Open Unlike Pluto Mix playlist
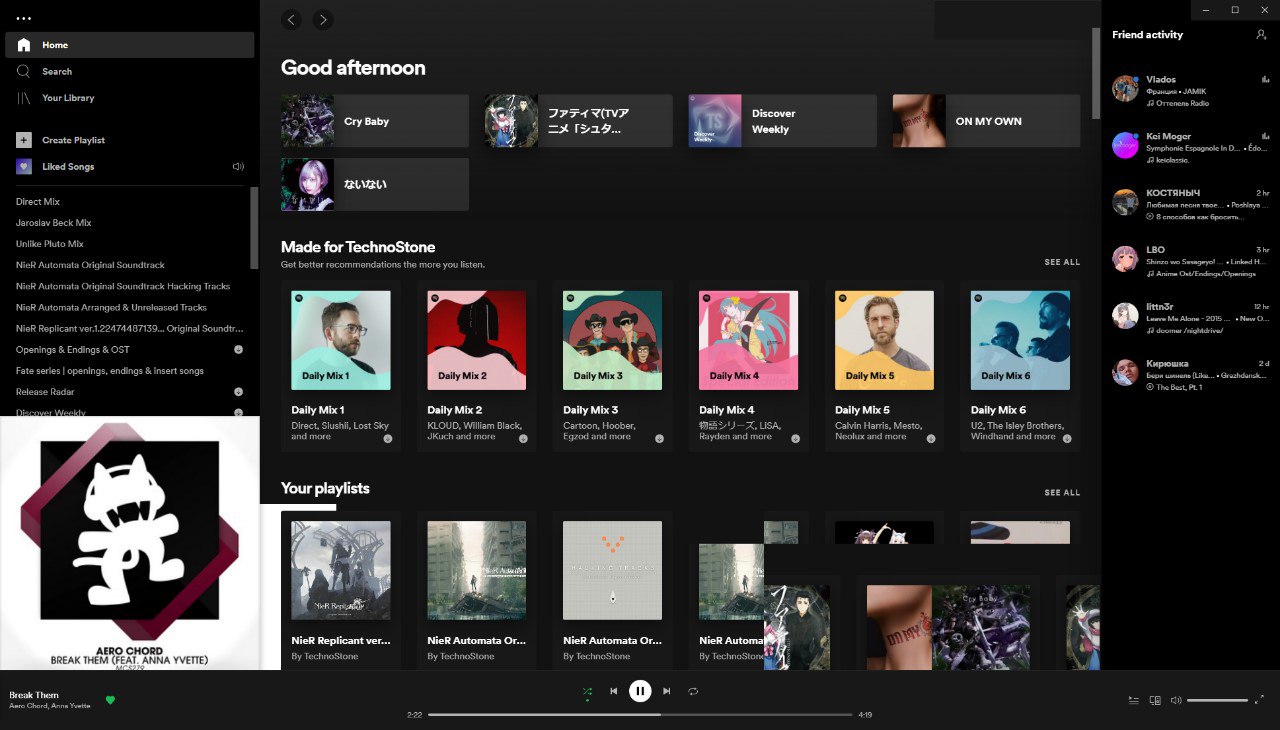Image resolution: width=1280 pixels, height=730 pixels. [50, 244]
